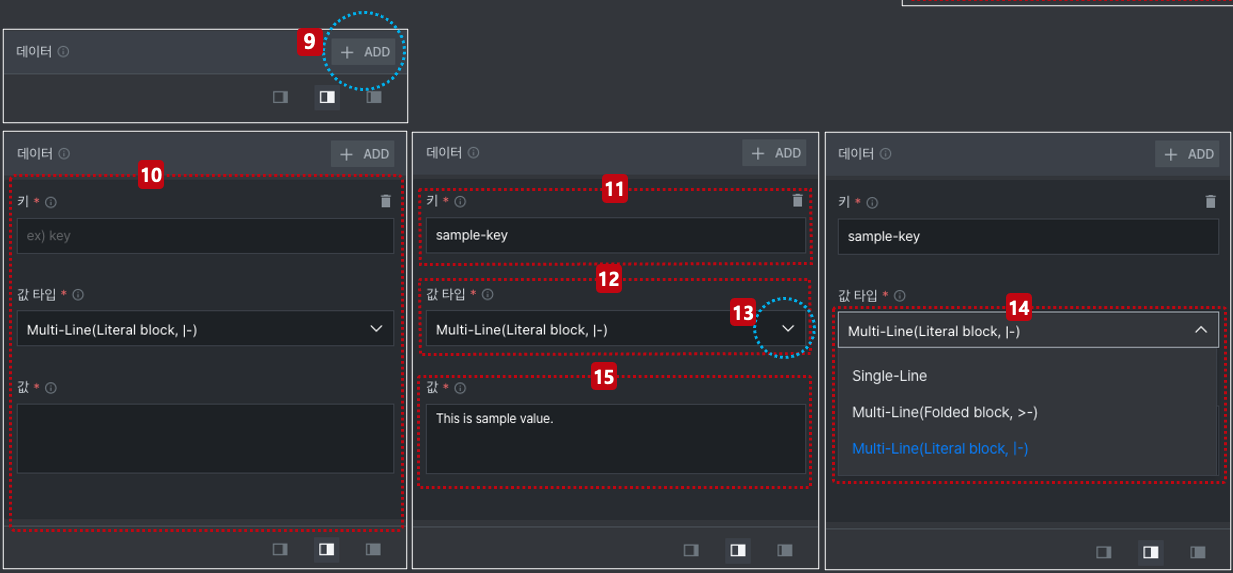Viewport: 1233px width, 573px height.
Task: Click 데이터 info icon in panel without key fields
Action: (x=64, y=52)
